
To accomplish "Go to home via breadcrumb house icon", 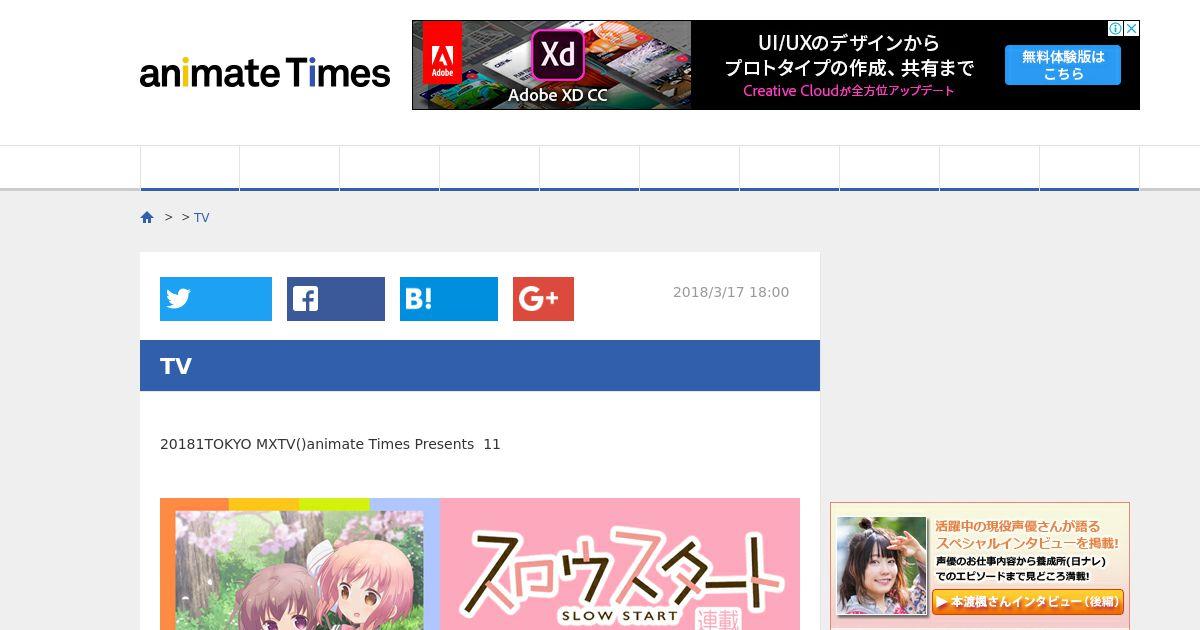I will point(147,218).
